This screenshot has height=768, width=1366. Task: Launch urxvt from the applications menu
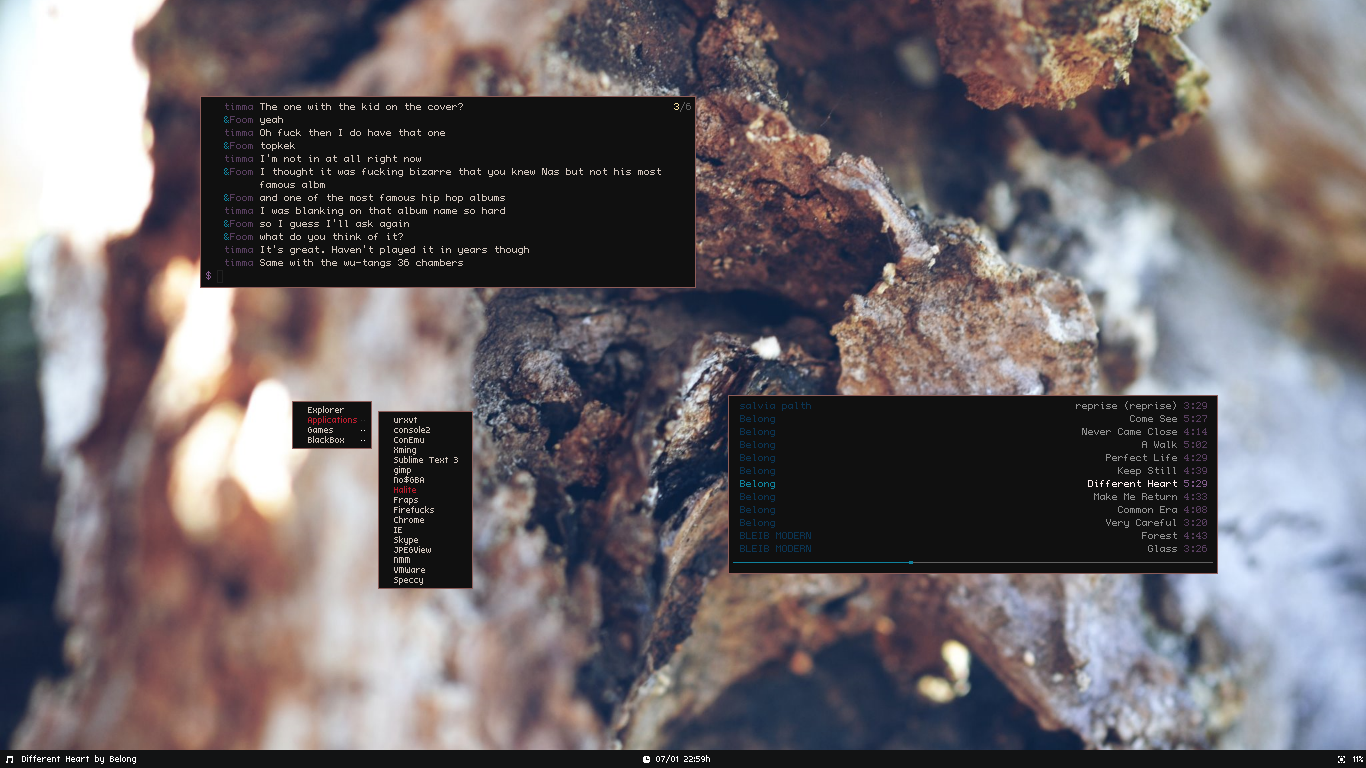tap(405, 420)
